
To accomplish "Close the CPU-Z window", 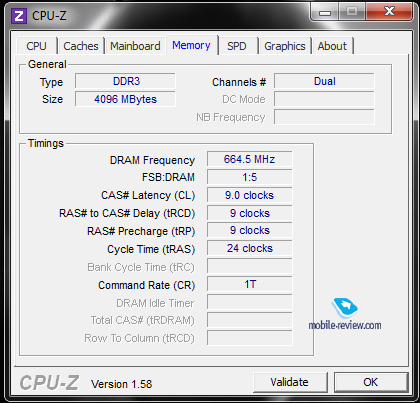I will click(389, 12).
